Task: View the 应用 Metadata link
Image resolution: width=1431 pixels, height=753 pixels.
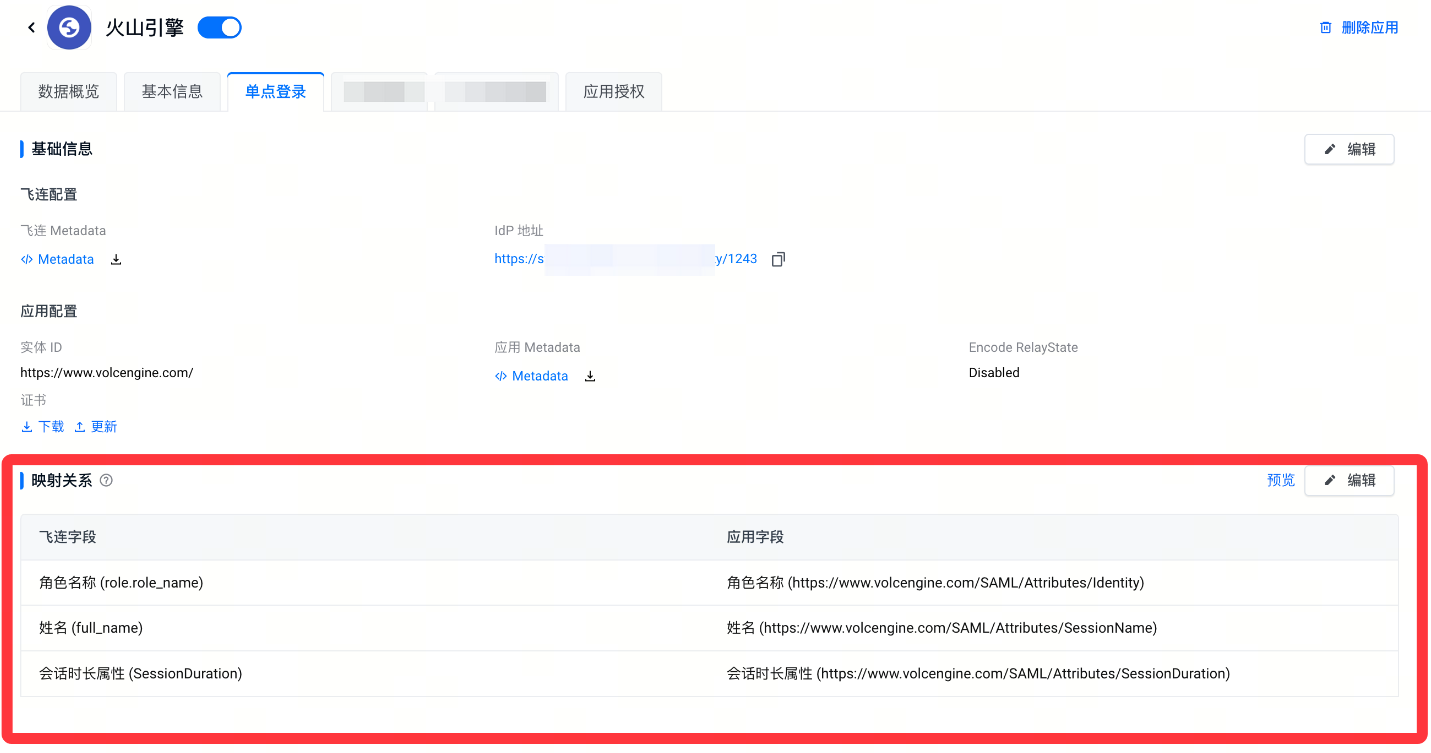Action: [x=531, y=377]
